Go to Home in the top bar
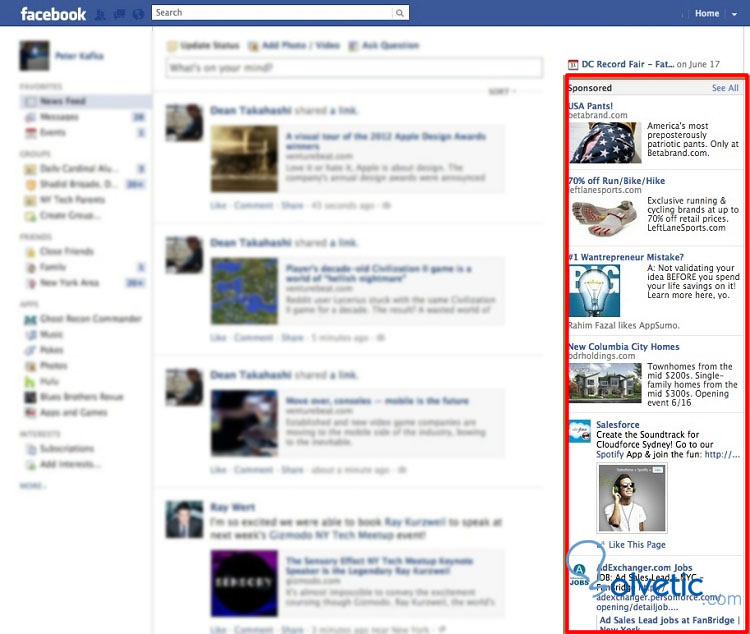 tap(706, 13)
